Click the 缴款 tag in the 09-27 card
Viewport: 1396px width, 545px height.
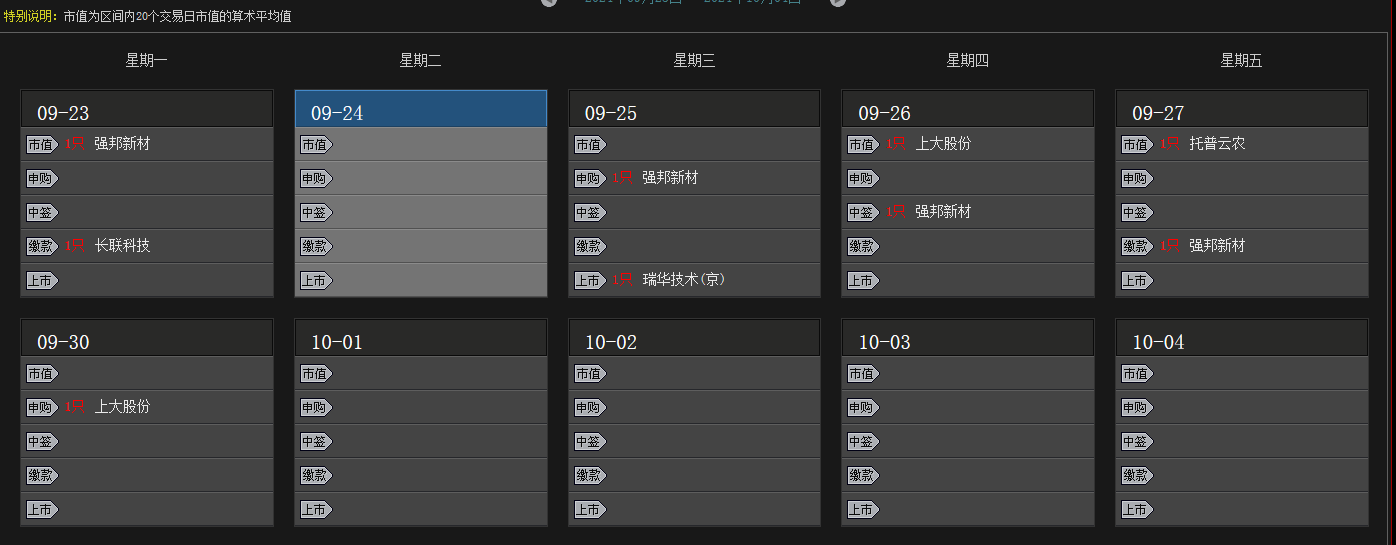pos(1137,247)
